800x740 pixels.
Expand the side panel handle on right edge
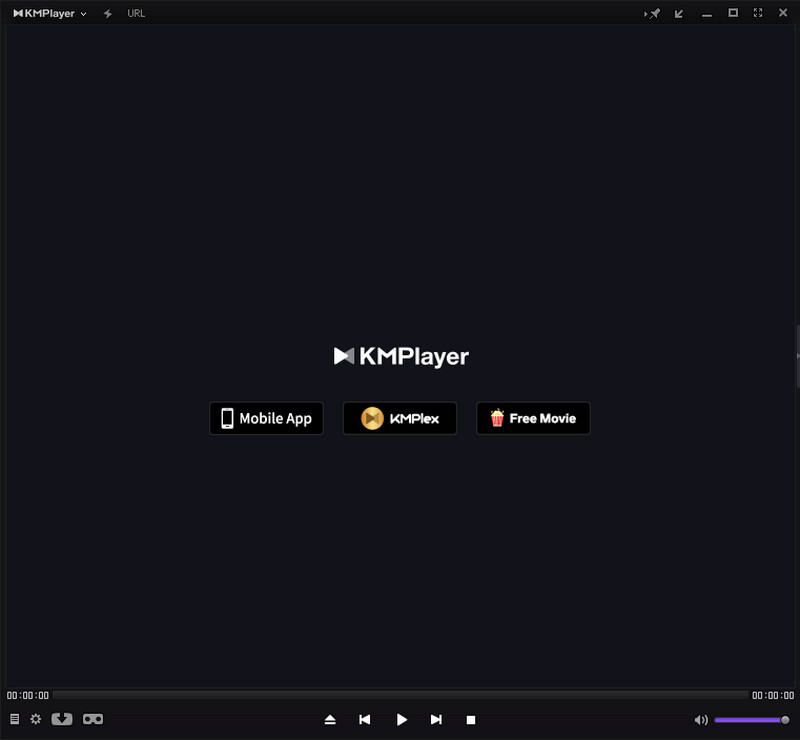797,356
